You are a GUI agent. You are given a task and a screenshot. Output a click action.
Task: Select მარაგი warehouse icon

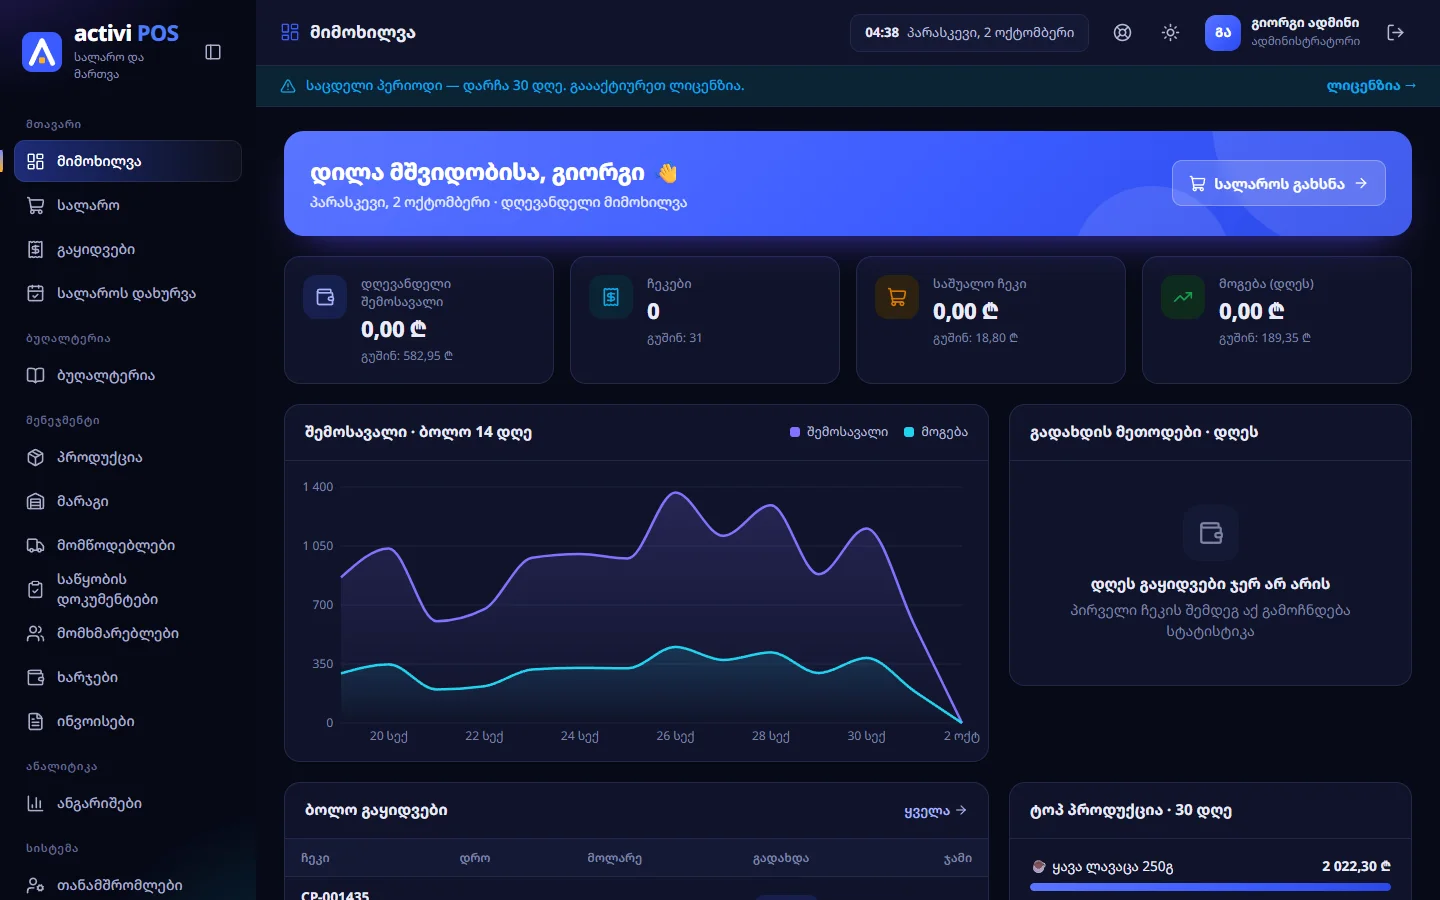pos(35,501)
